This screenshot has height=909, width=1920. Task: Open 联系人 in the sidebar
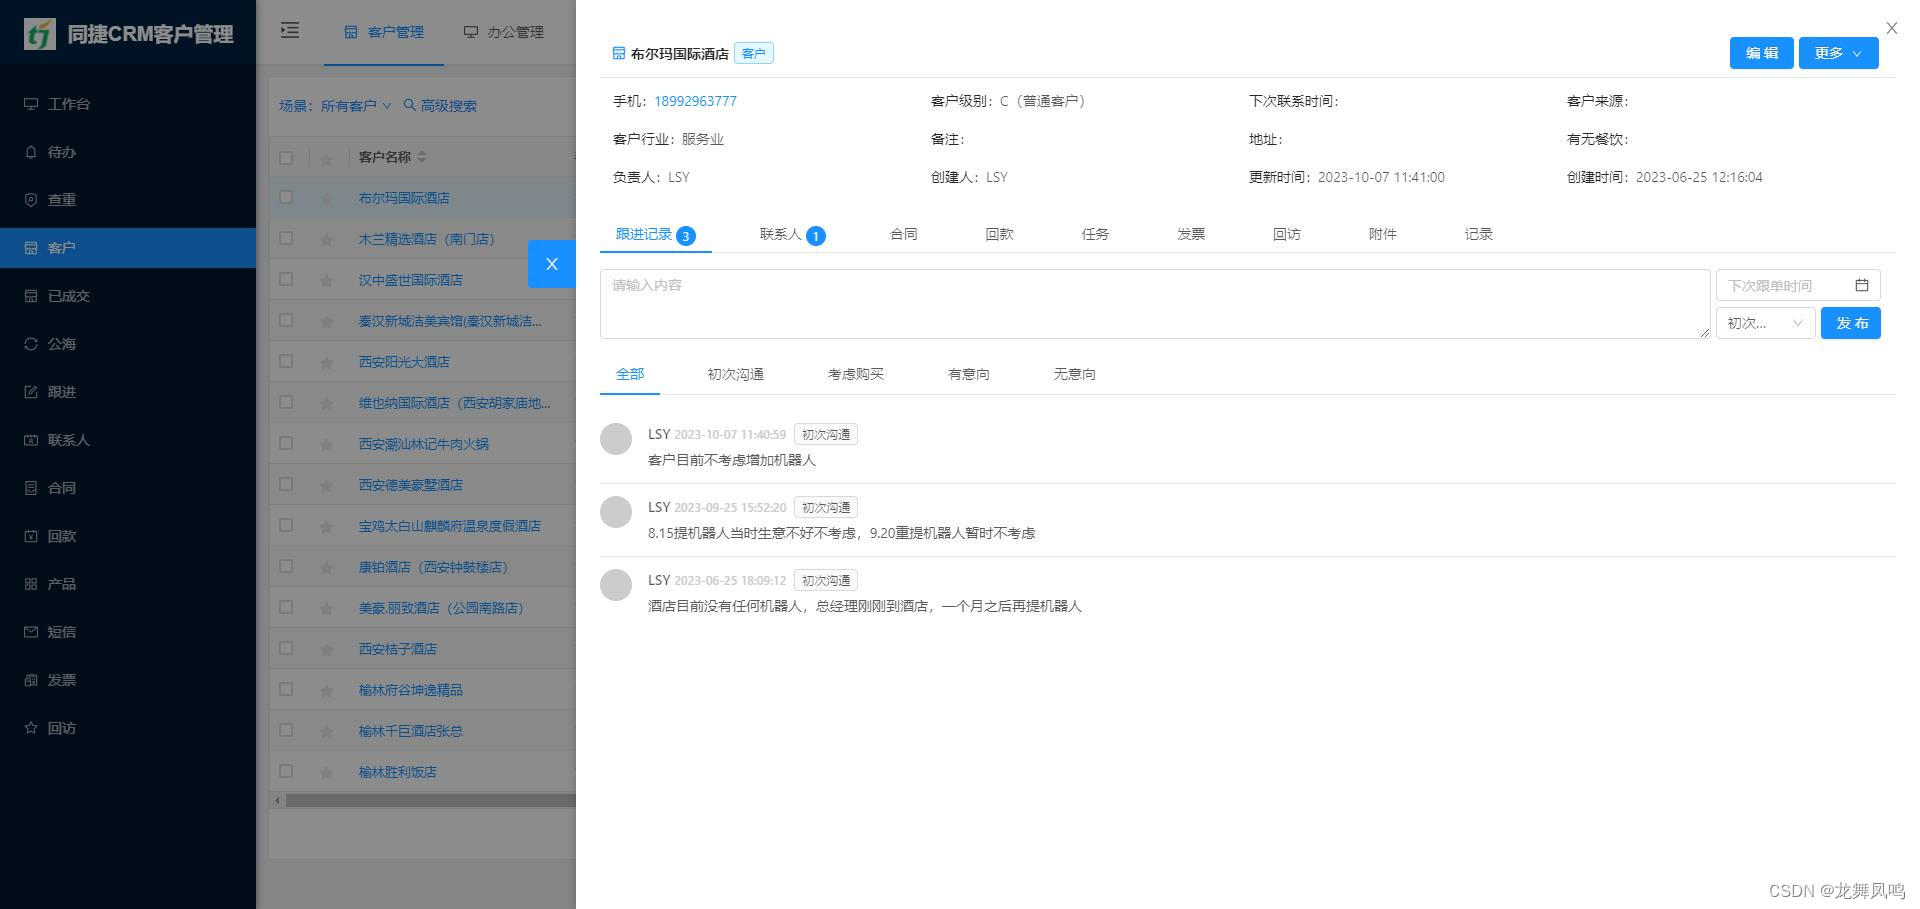[x=128, y=440]
